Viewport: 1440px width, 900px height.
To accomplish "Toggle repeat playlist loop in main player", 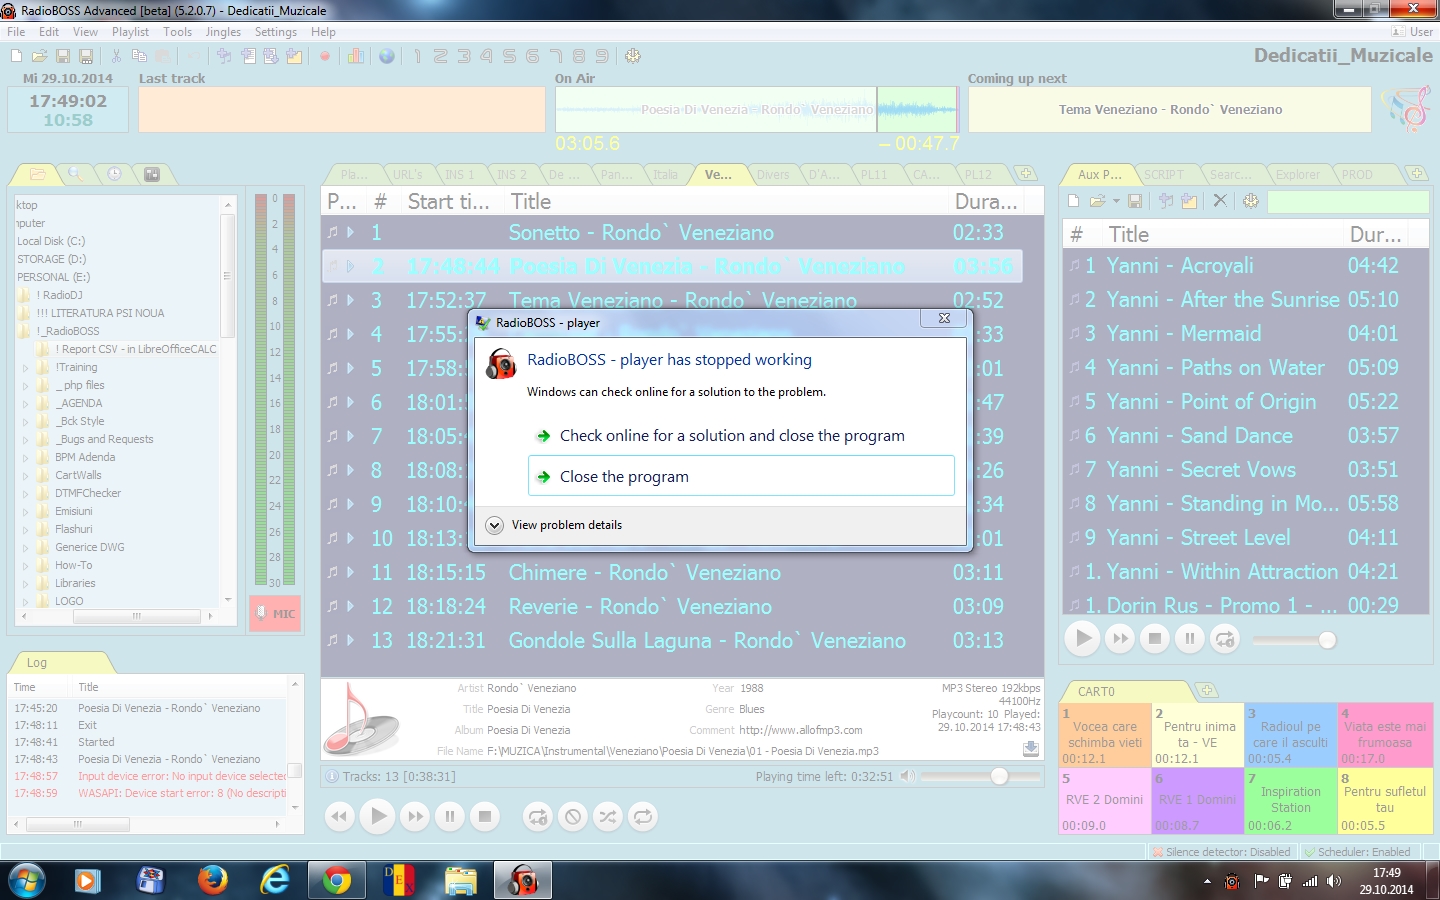I will pos(643,816).
